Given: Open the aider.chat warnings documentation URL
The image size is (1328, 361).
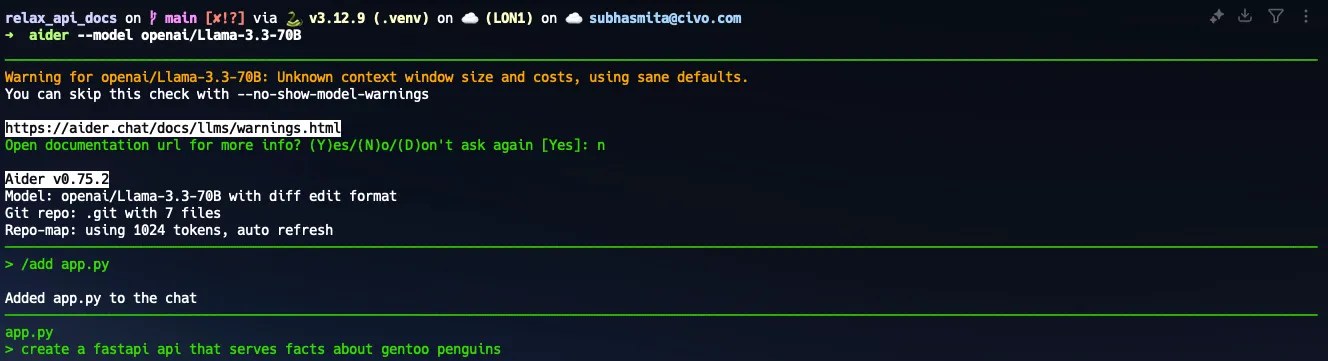Looking at the screenshot, I should 173,128.
